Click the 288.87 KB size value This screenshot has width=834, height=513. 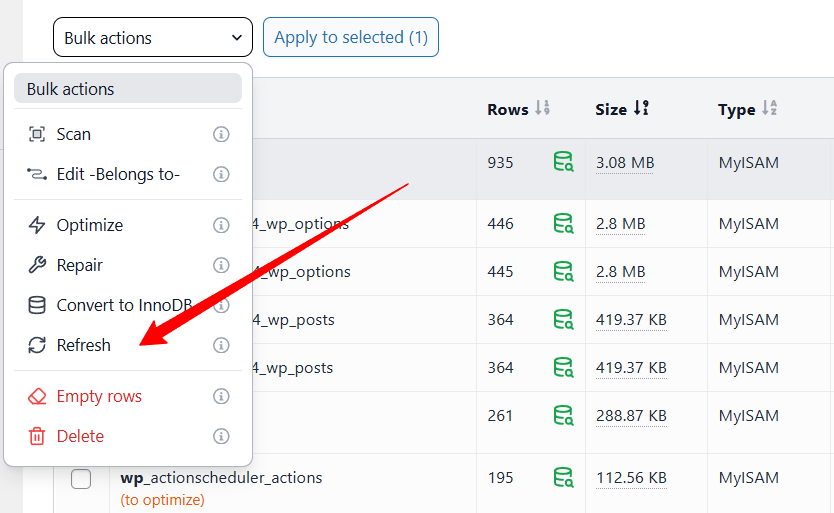pos(631,415)
